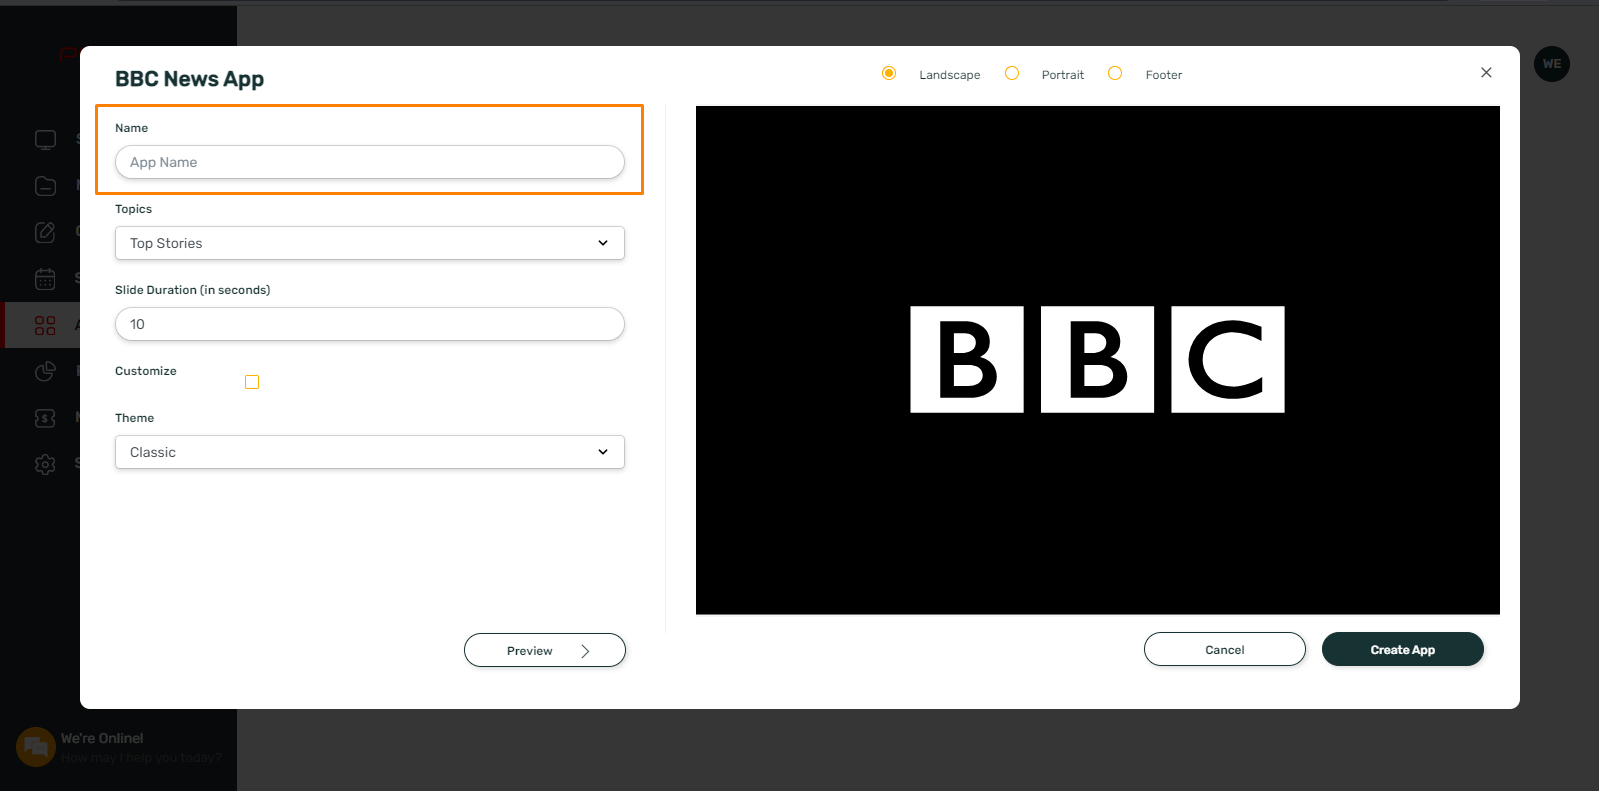Open the pie chart reports icon in sidebar
The image size is (1599, 791).
(45, 372)
